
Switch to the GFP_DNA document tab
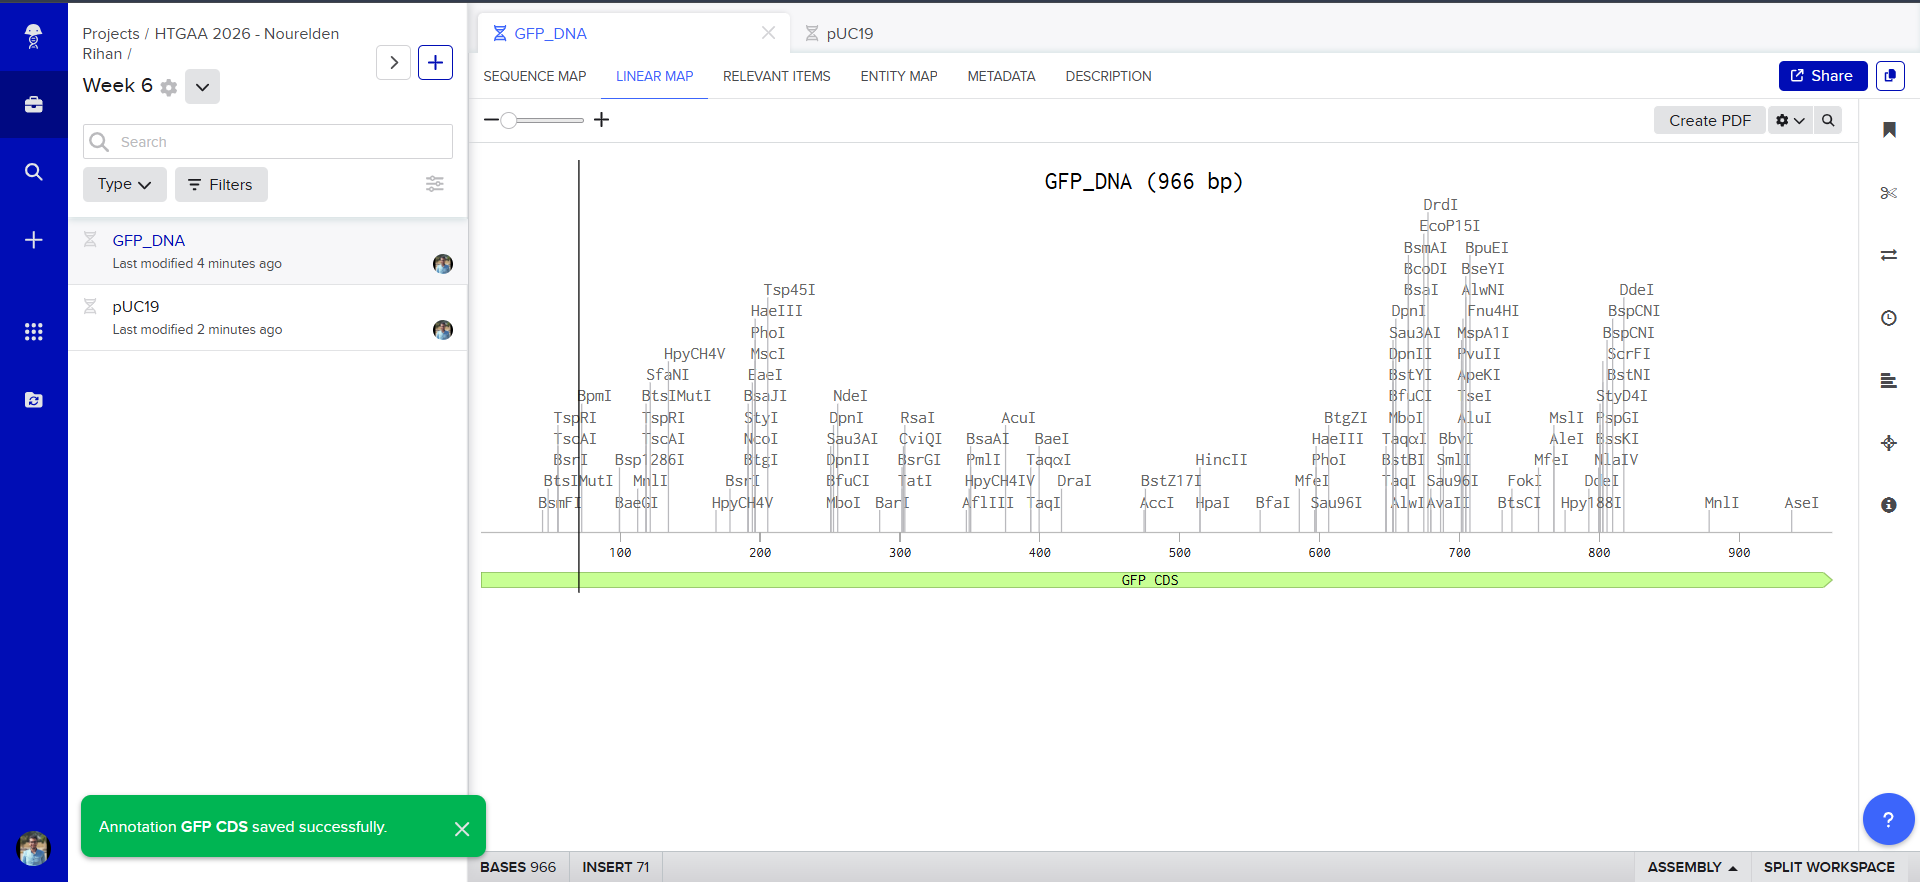tap(550, 33)
